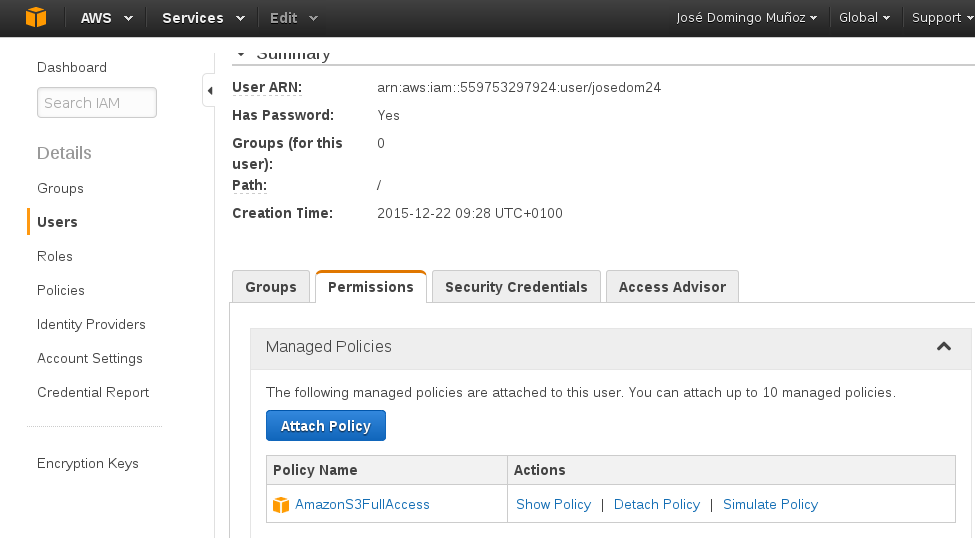Open the Services dropdown menu
975x538 pixels.
click(203, 18)
